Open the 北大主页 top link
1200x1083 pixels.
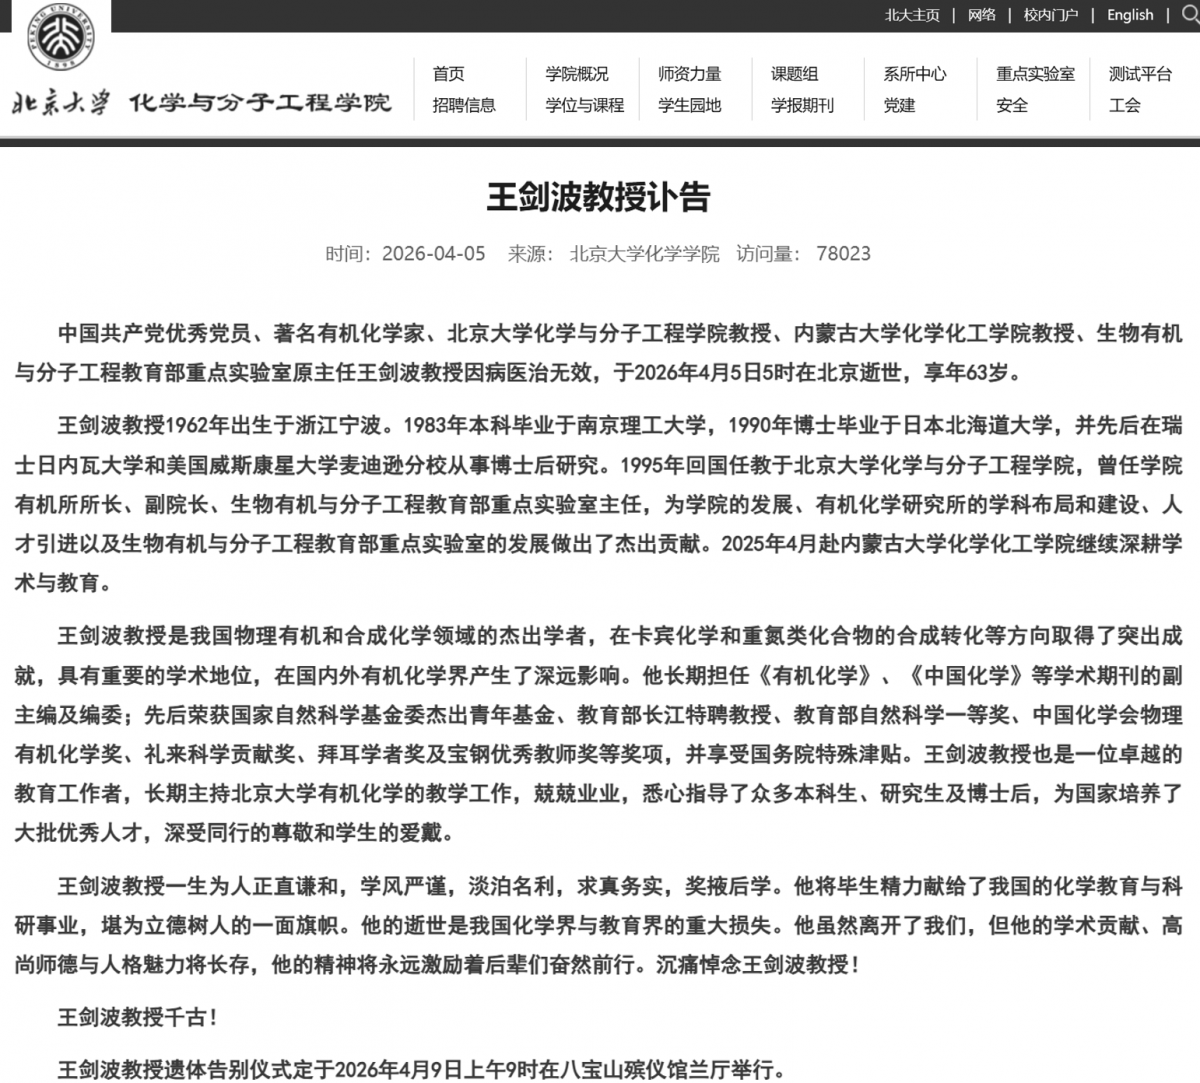point(912,15)
